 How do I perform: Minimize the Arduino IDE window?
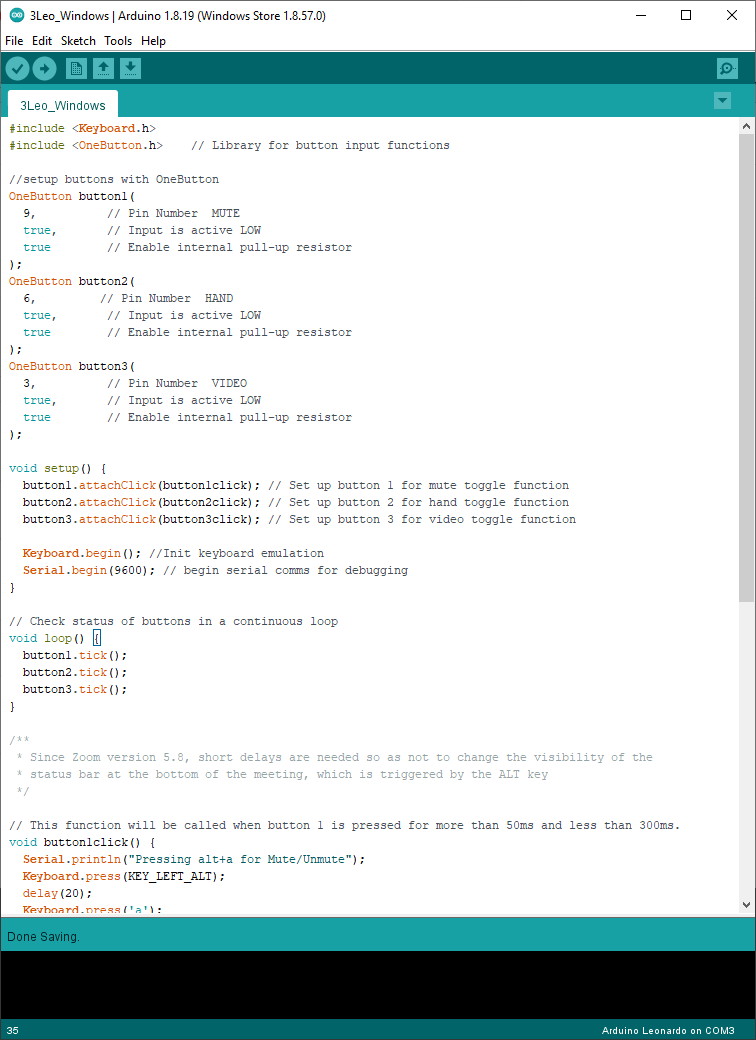tap(641, 15)
